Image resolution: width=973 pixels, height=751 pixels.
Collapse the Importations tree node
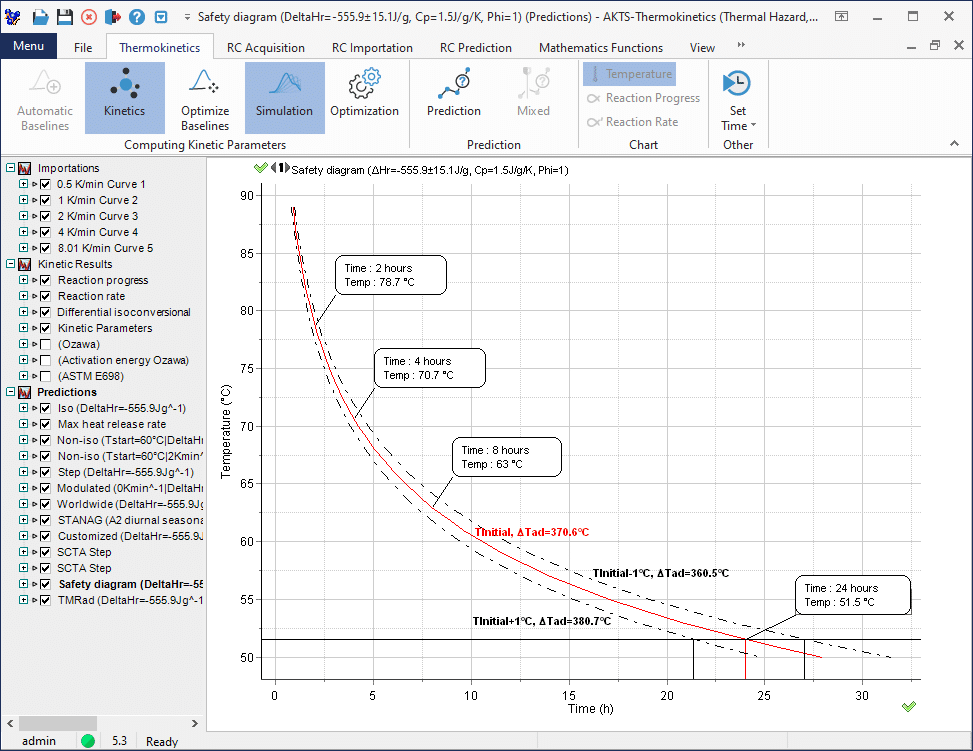10,168
